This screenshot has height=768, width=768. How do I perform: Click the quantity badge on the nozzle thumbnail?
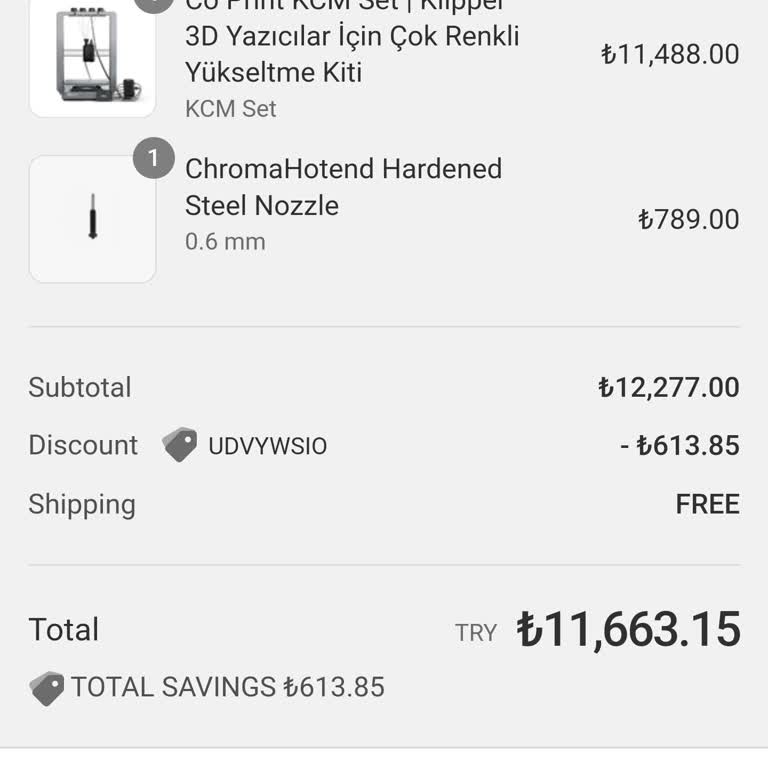point(153,159)
